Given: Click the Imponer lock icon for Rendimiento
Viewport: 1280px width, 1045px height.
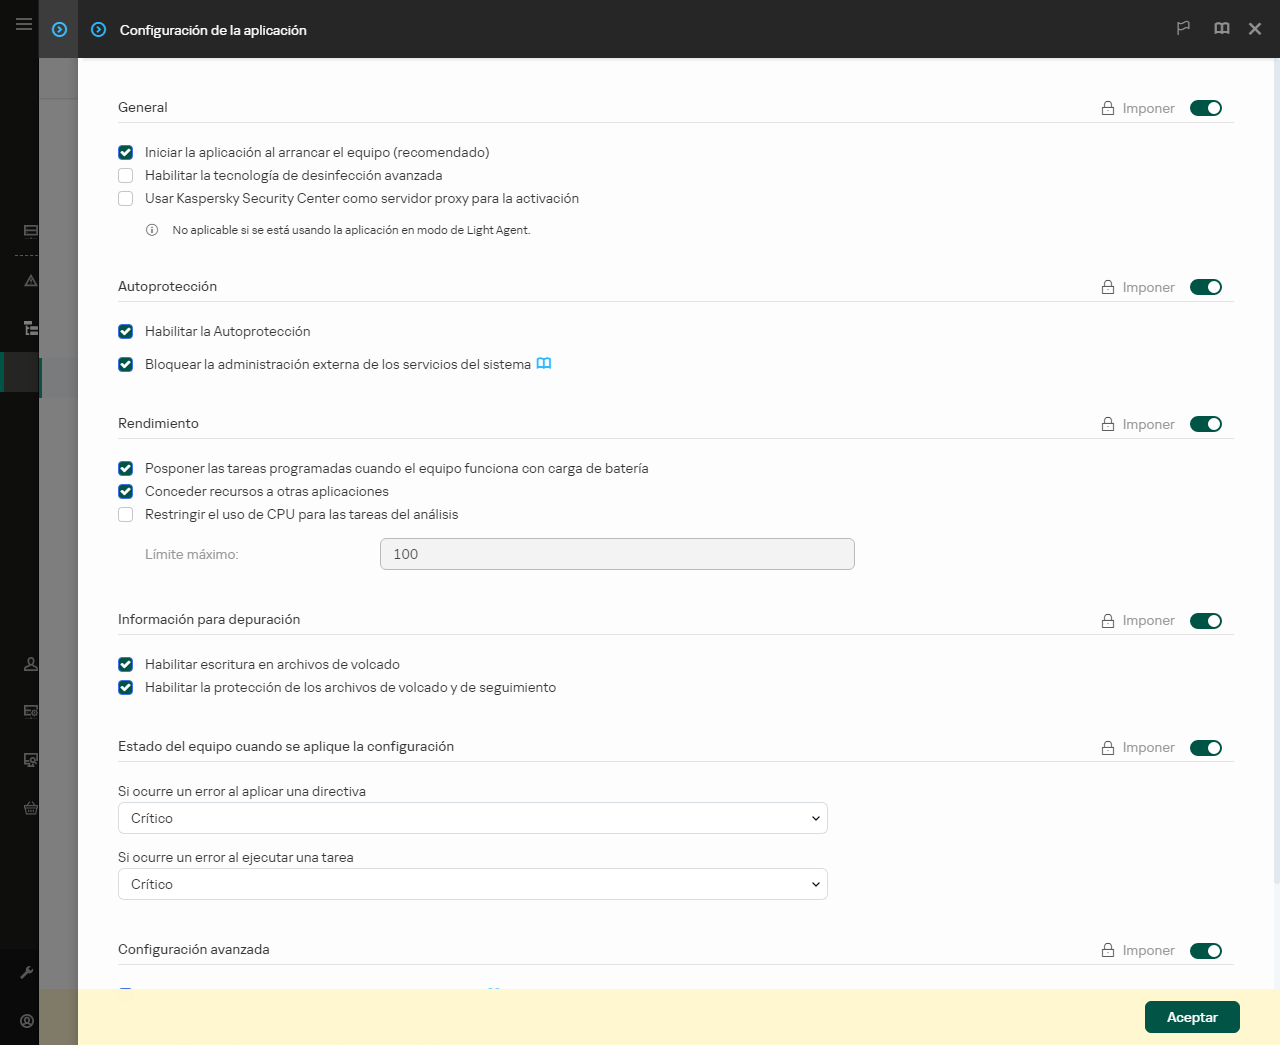Looking at the screenshot, I should pos(1107,424).
